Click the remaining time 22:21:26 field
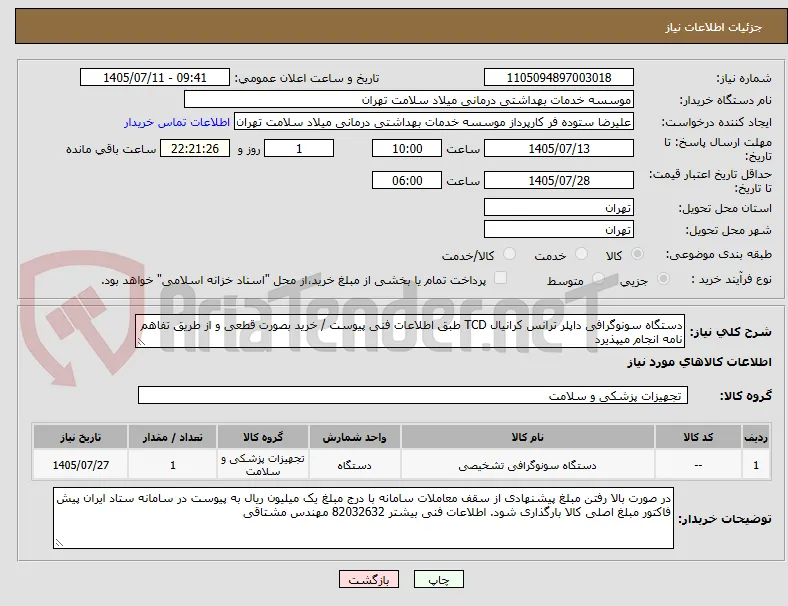 [x=195, y=149]
